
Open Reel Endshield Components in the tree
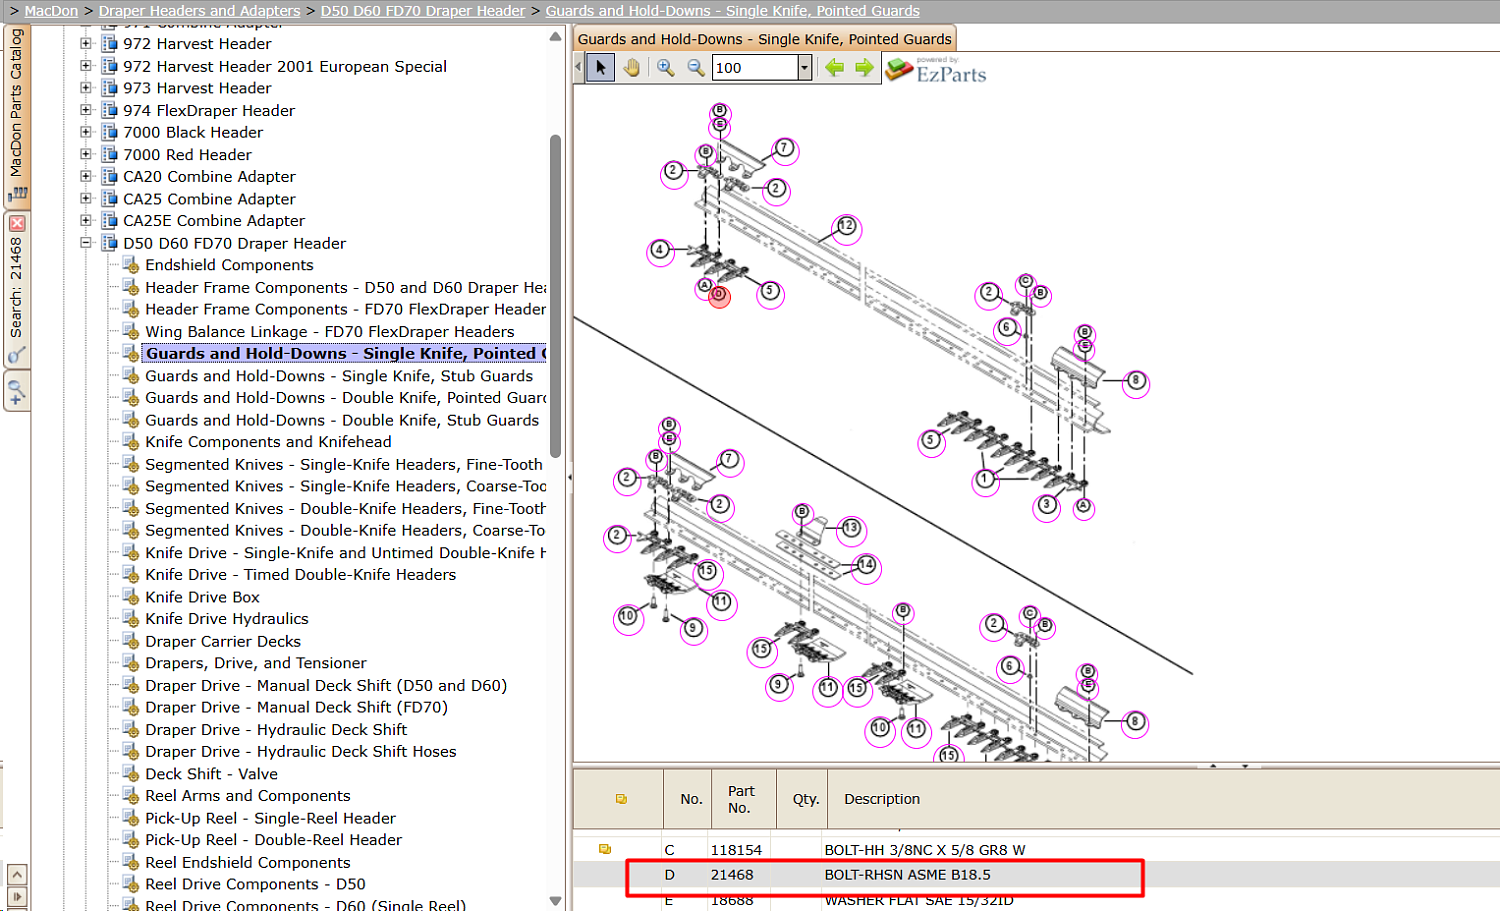[x=248, y=862]
